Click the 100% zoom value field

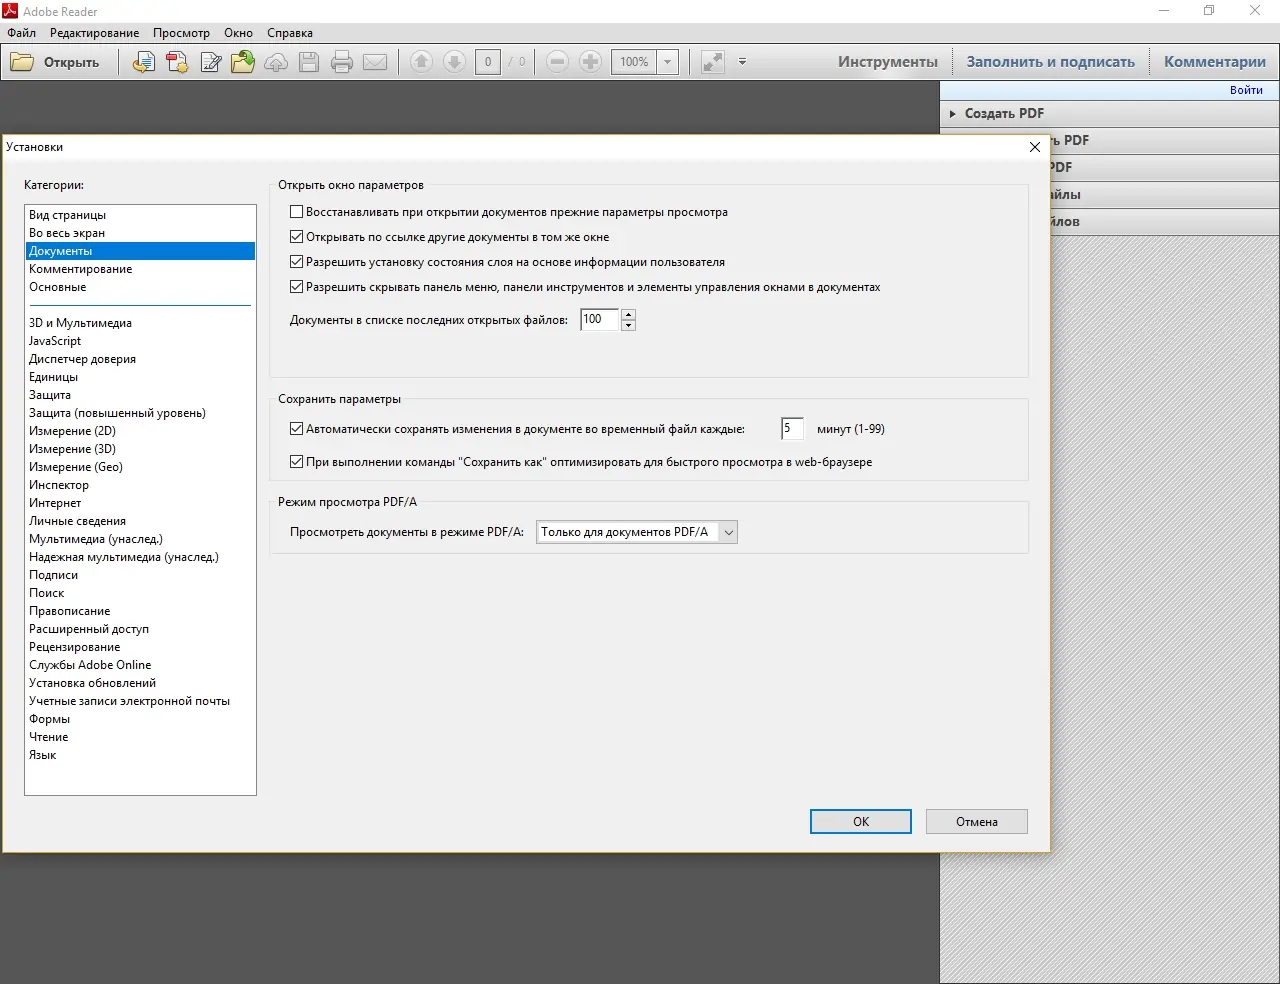(634, 62)
